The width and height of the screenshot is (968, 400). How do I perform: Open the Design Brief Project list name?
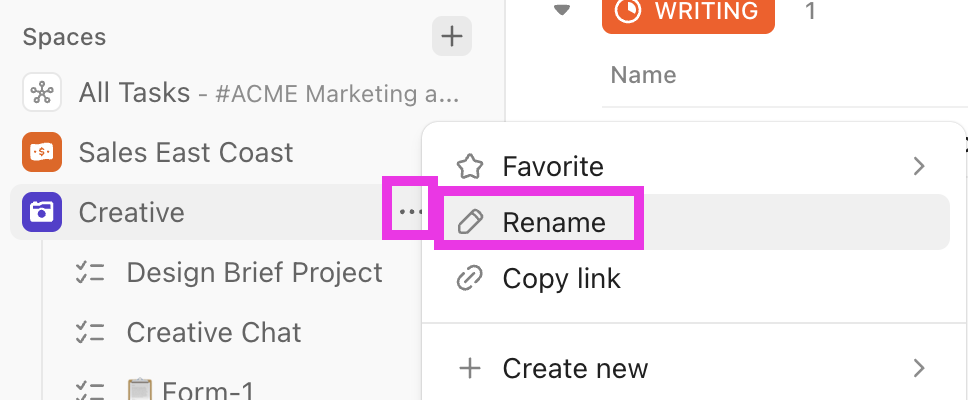tap(254, 272)
